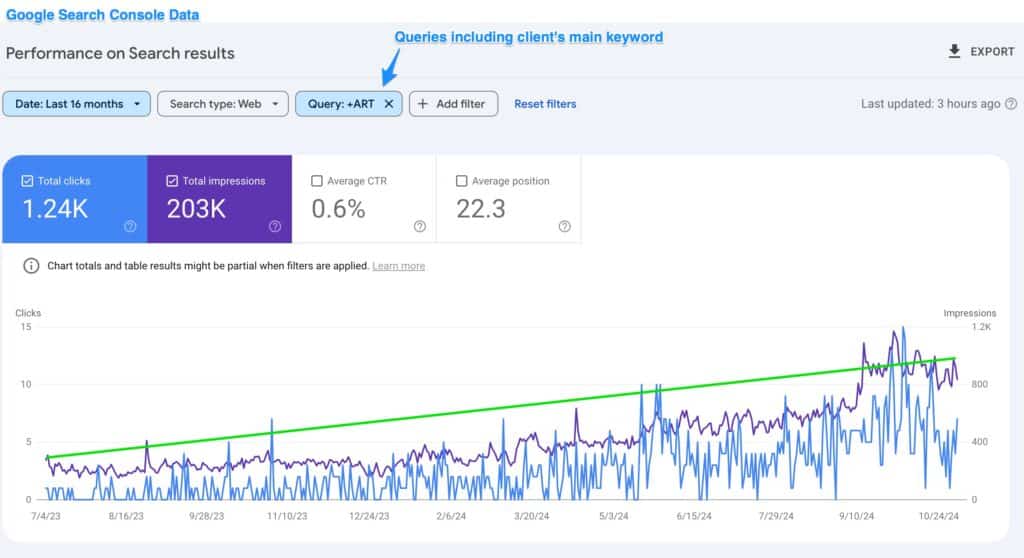Click help icon in Average position card
The height and width of the screenshot is (558, 1024).
564,226
